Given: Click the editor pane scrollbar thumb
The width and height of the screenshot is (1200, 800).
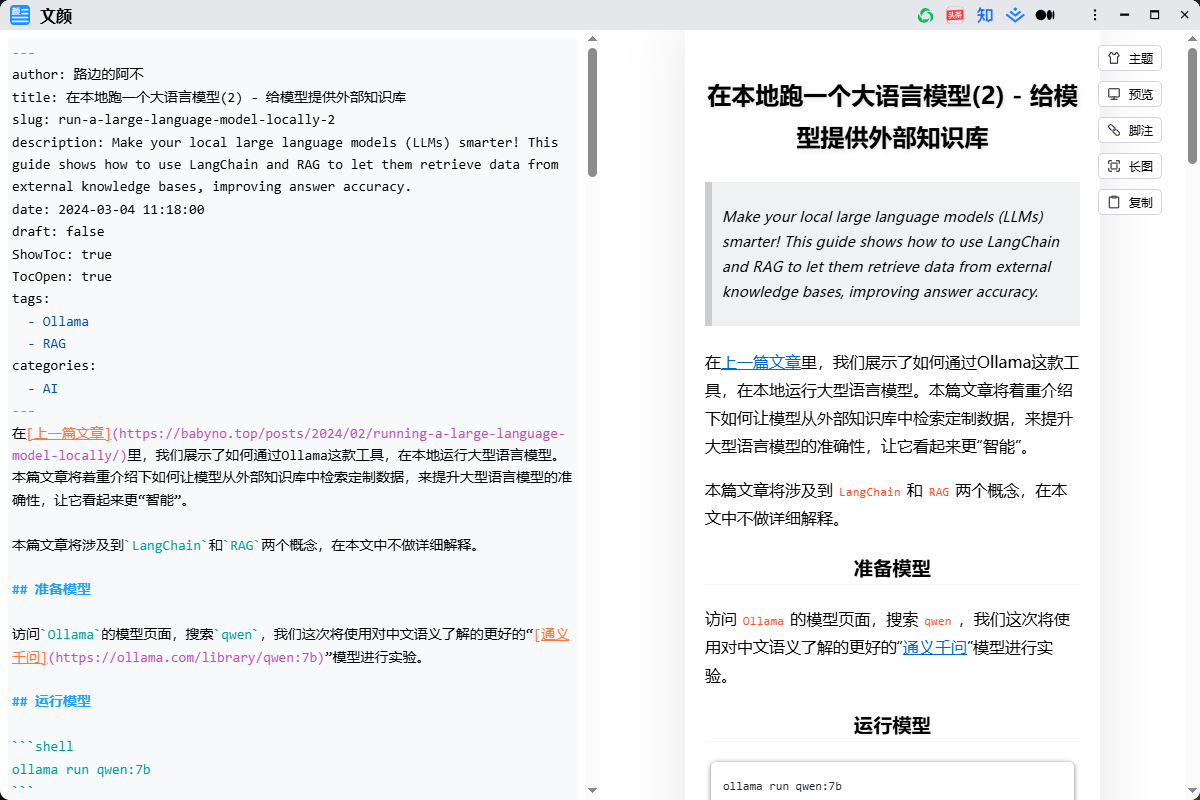Looking at the screenshot, I should (x=592, y=112).
